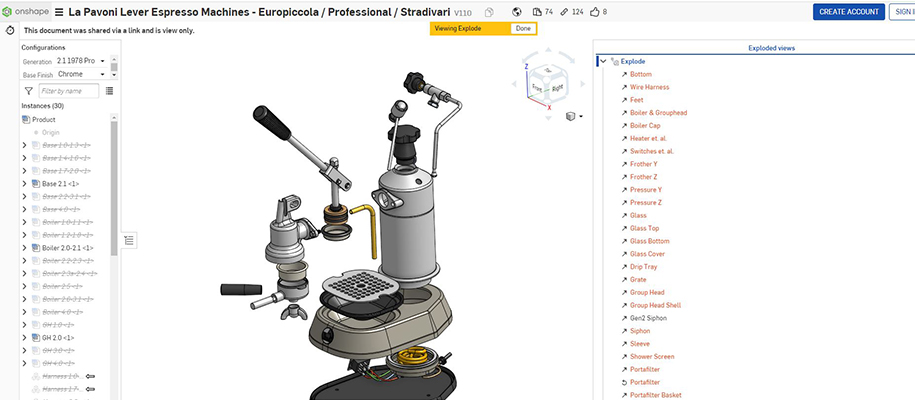This screenshot has width=915, height=400.
Task: Select GH 2.0 <1> in the list
Action: pos(58,338)
